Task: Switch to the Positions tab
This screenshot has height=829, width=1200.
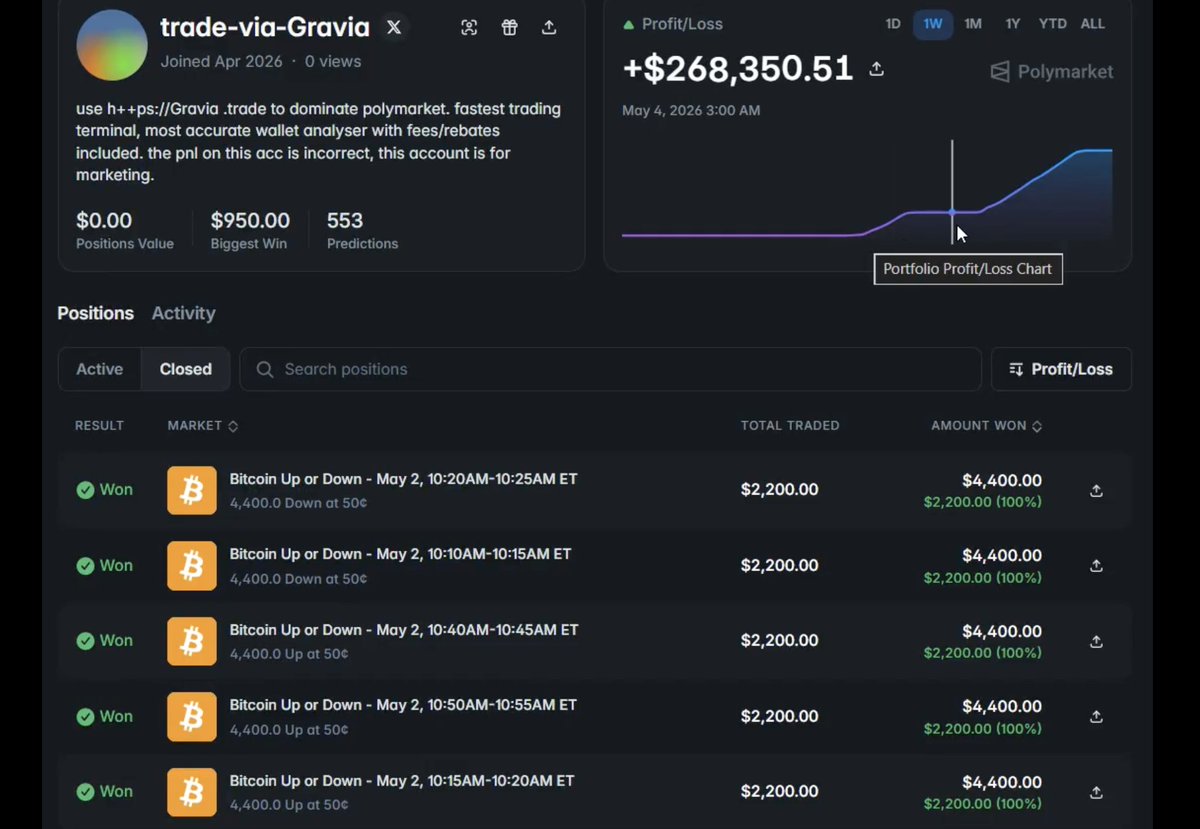Action: 96,313
